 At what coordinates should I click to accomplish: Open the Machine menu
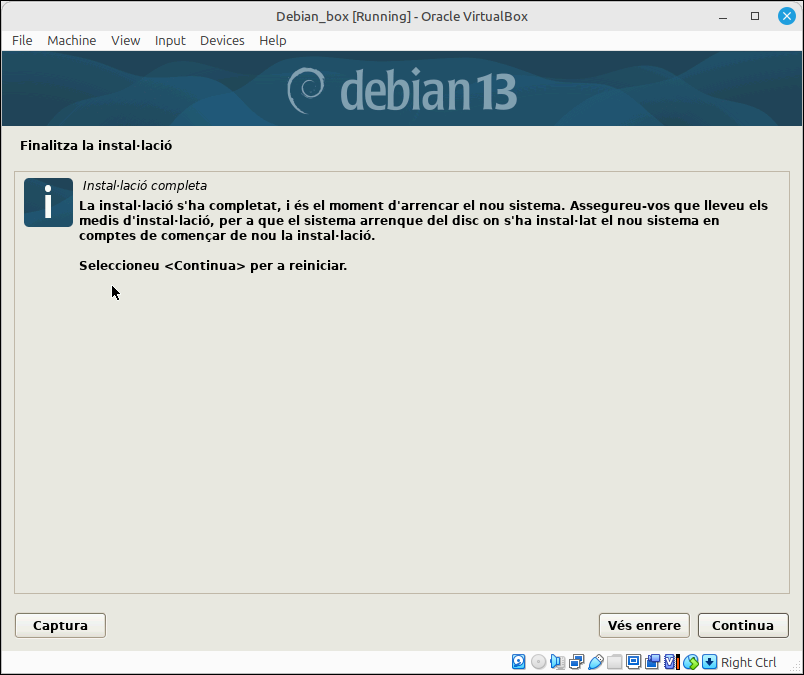(72, 41)
